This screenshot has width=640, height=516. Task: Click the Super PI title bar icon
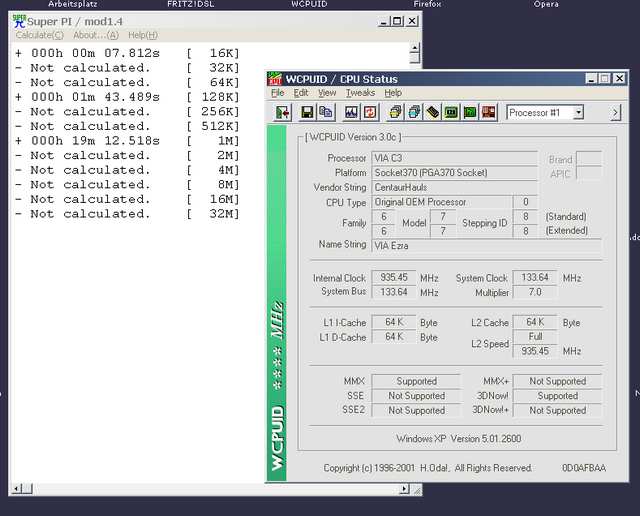[19, 21]
